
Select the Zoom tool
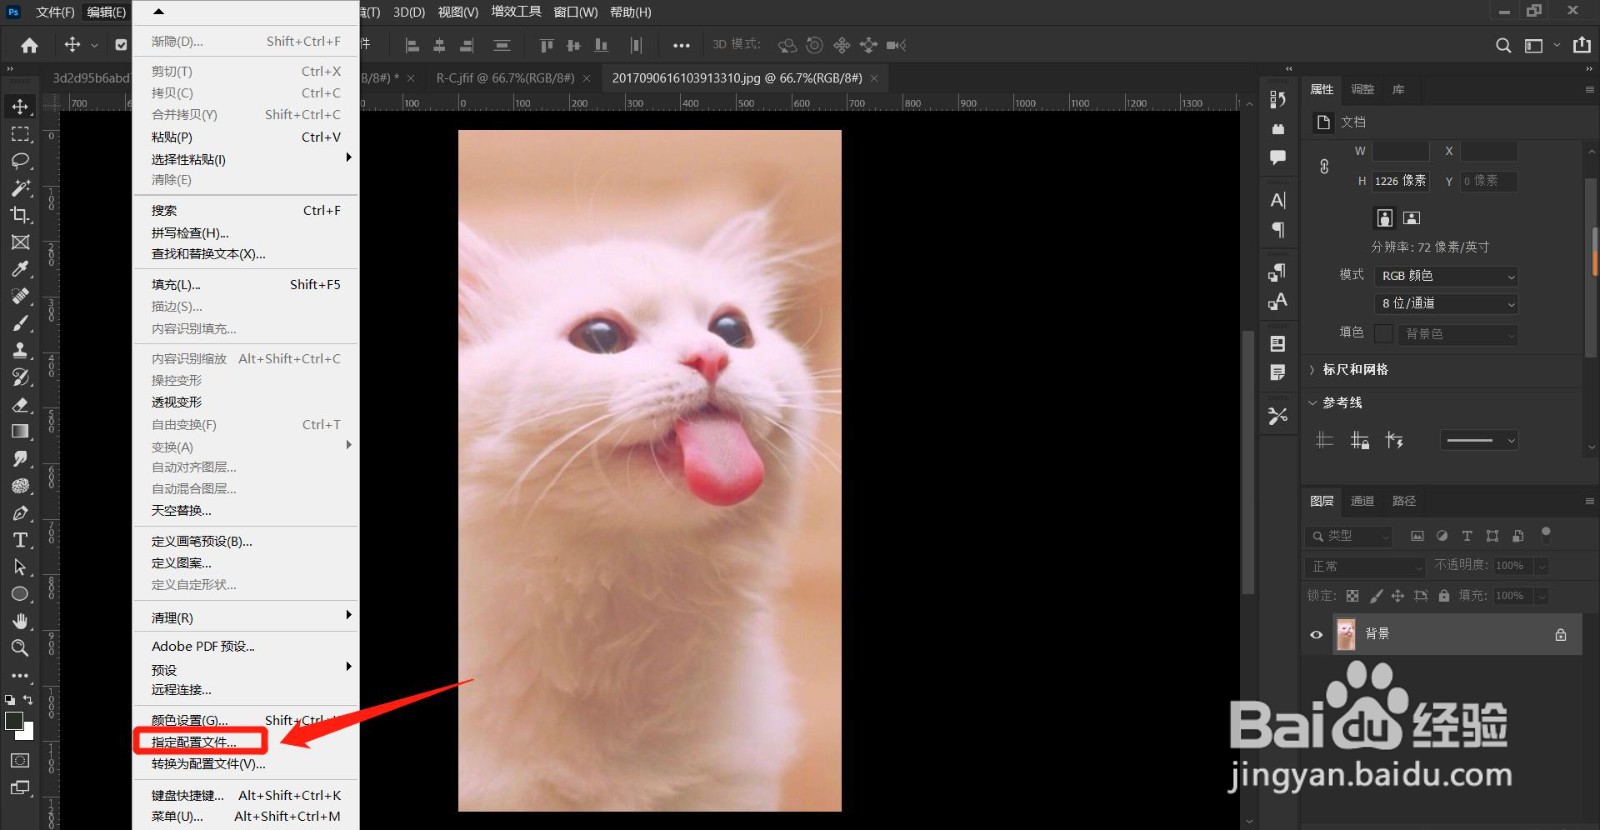[20, 648]
